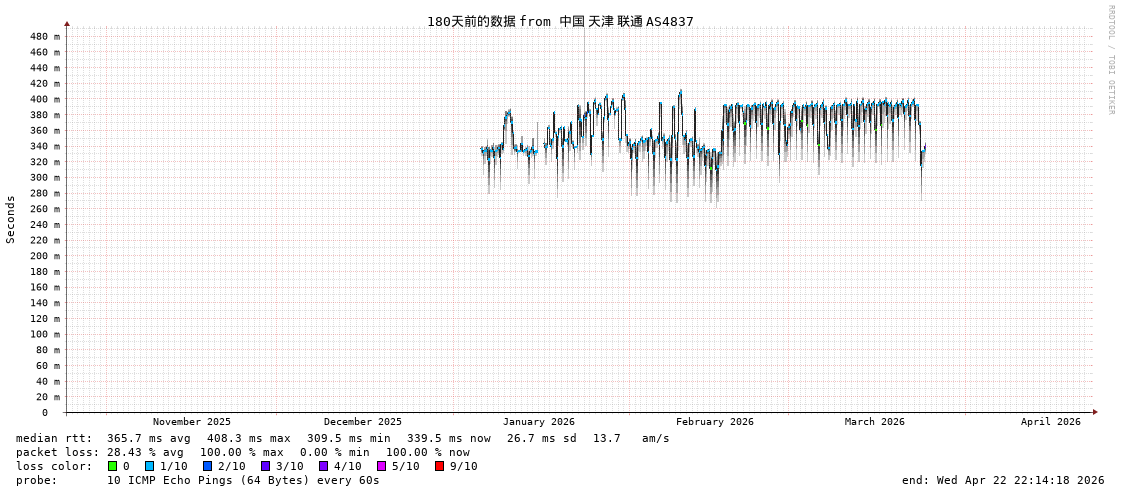Click the end timestamp text
This screenshot has height=494, width=1121.
pyautogui.click(x=1003, y=480)
